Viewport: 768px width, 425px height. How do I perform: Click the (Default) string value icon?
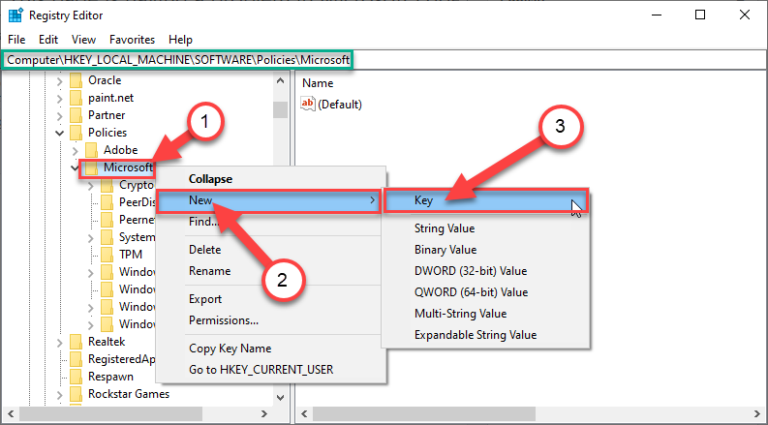tap(308, 104)
